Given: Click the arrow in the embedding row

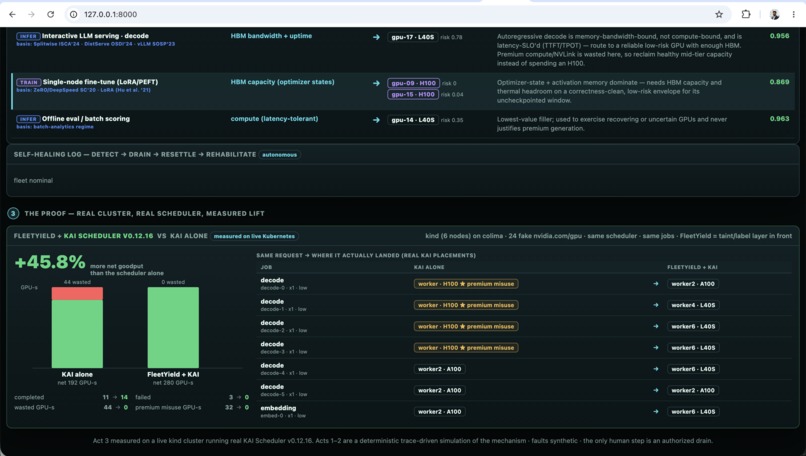Looking at the screenshot, I should tap(655, 412).
